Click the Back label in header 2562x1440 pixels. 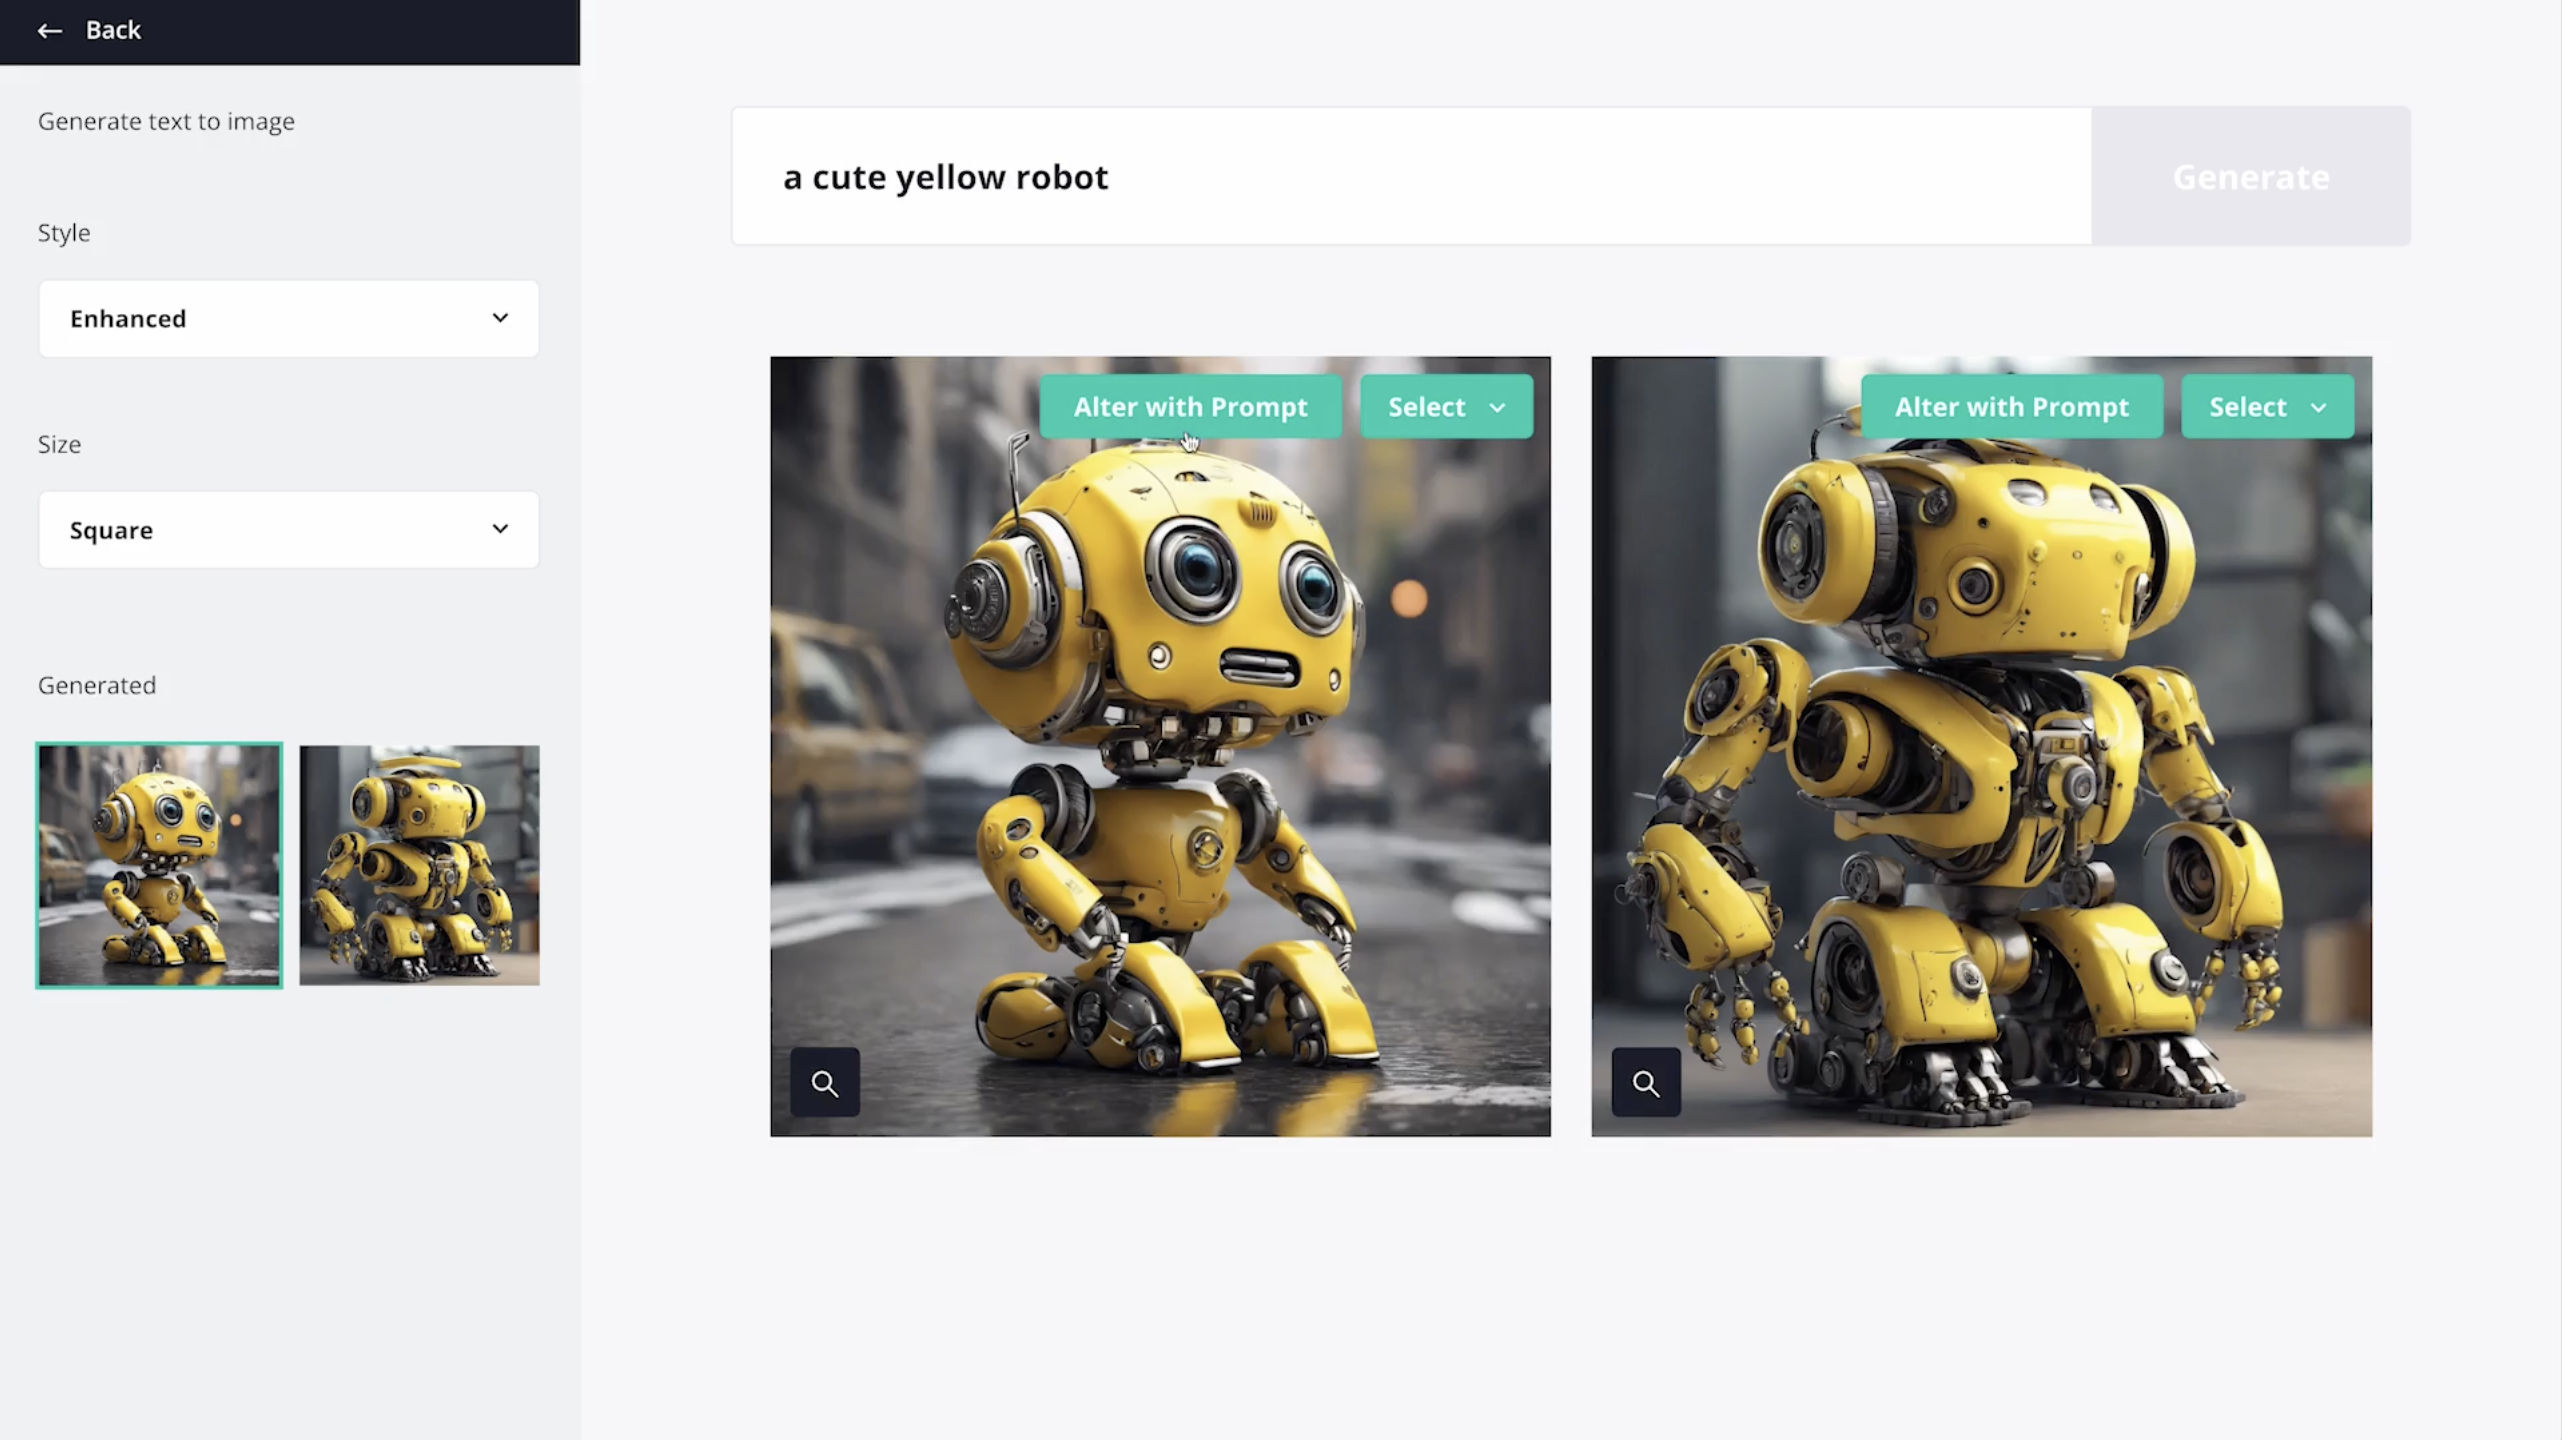(x=113, y=30)
